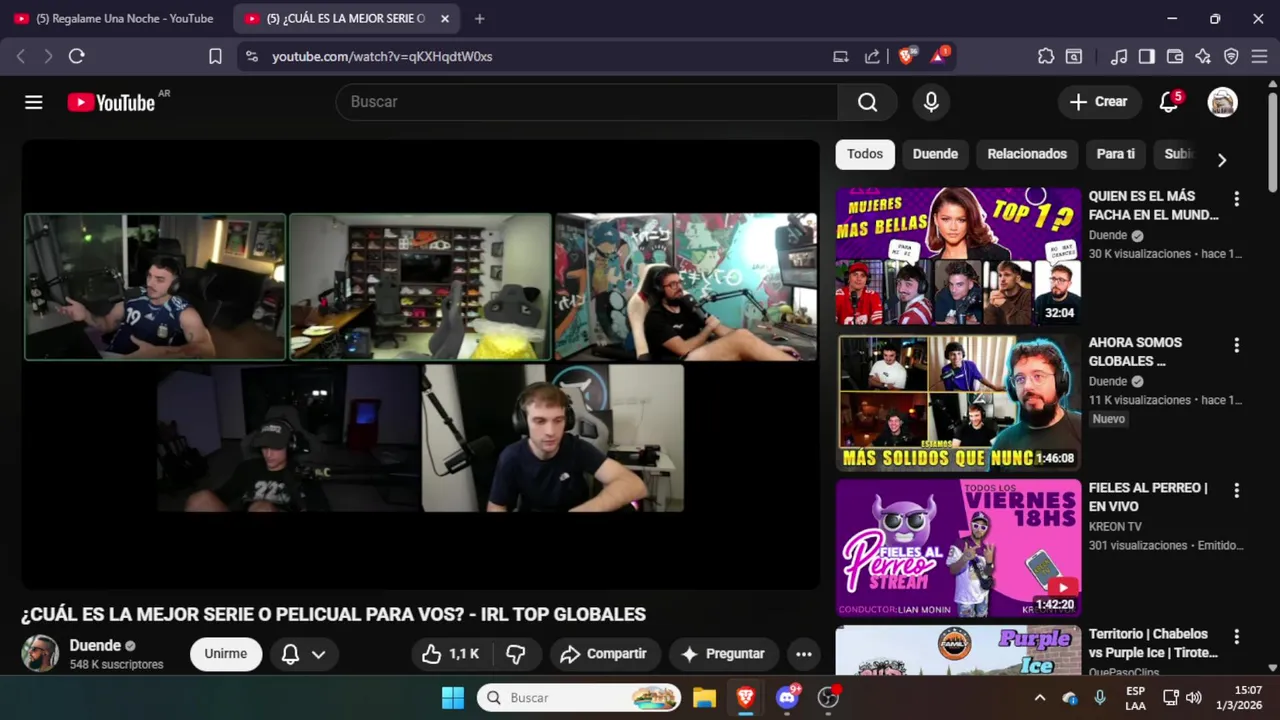Select the Todos filter chip
Image resolution: width=1280 pixels, height=720 pixels.
coord(865,154)
